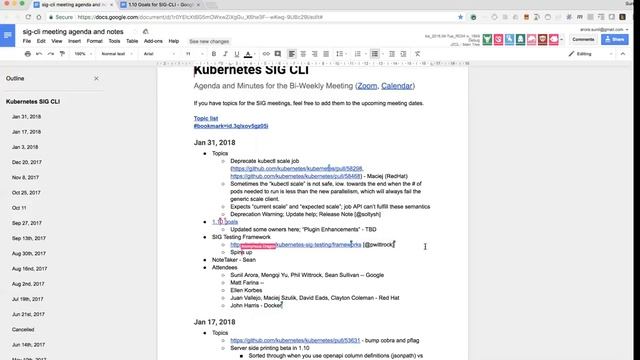Clear formatting from the selection
This screenshot has height=360, width=640.
(x=417, y=54)
